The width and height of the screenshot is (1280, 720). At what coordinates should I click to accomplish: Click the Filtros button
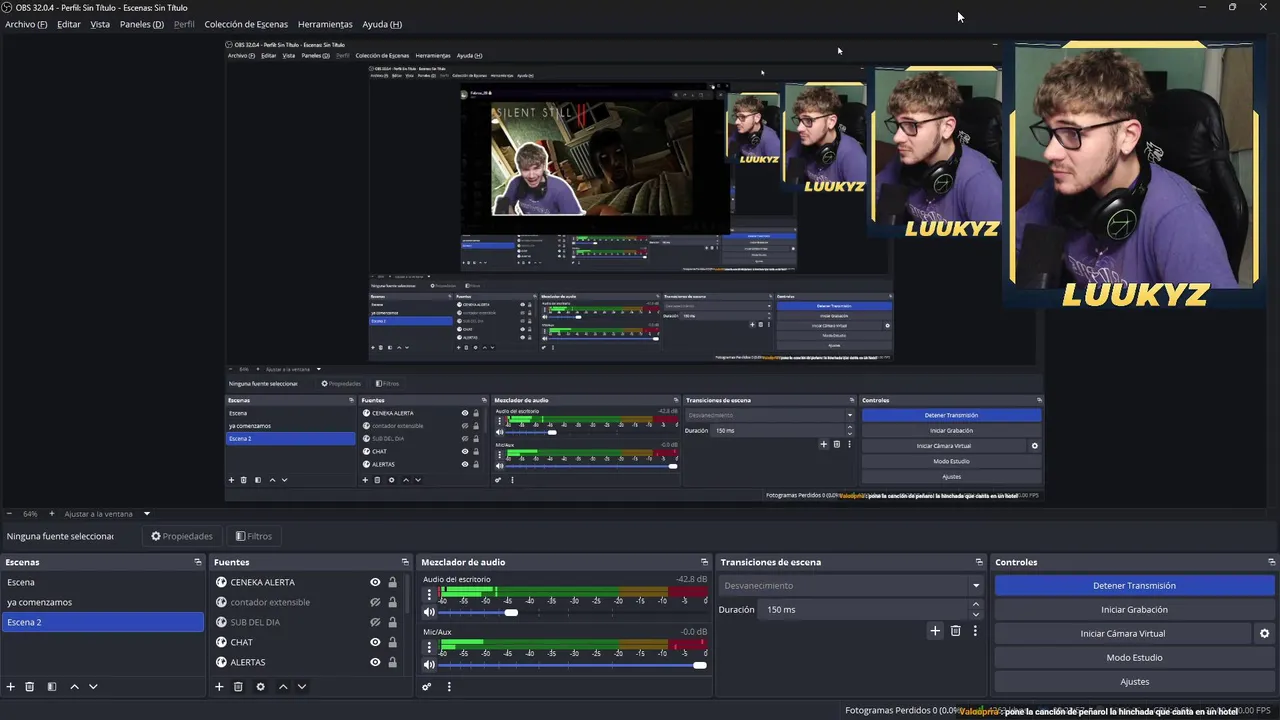point(254,536)
